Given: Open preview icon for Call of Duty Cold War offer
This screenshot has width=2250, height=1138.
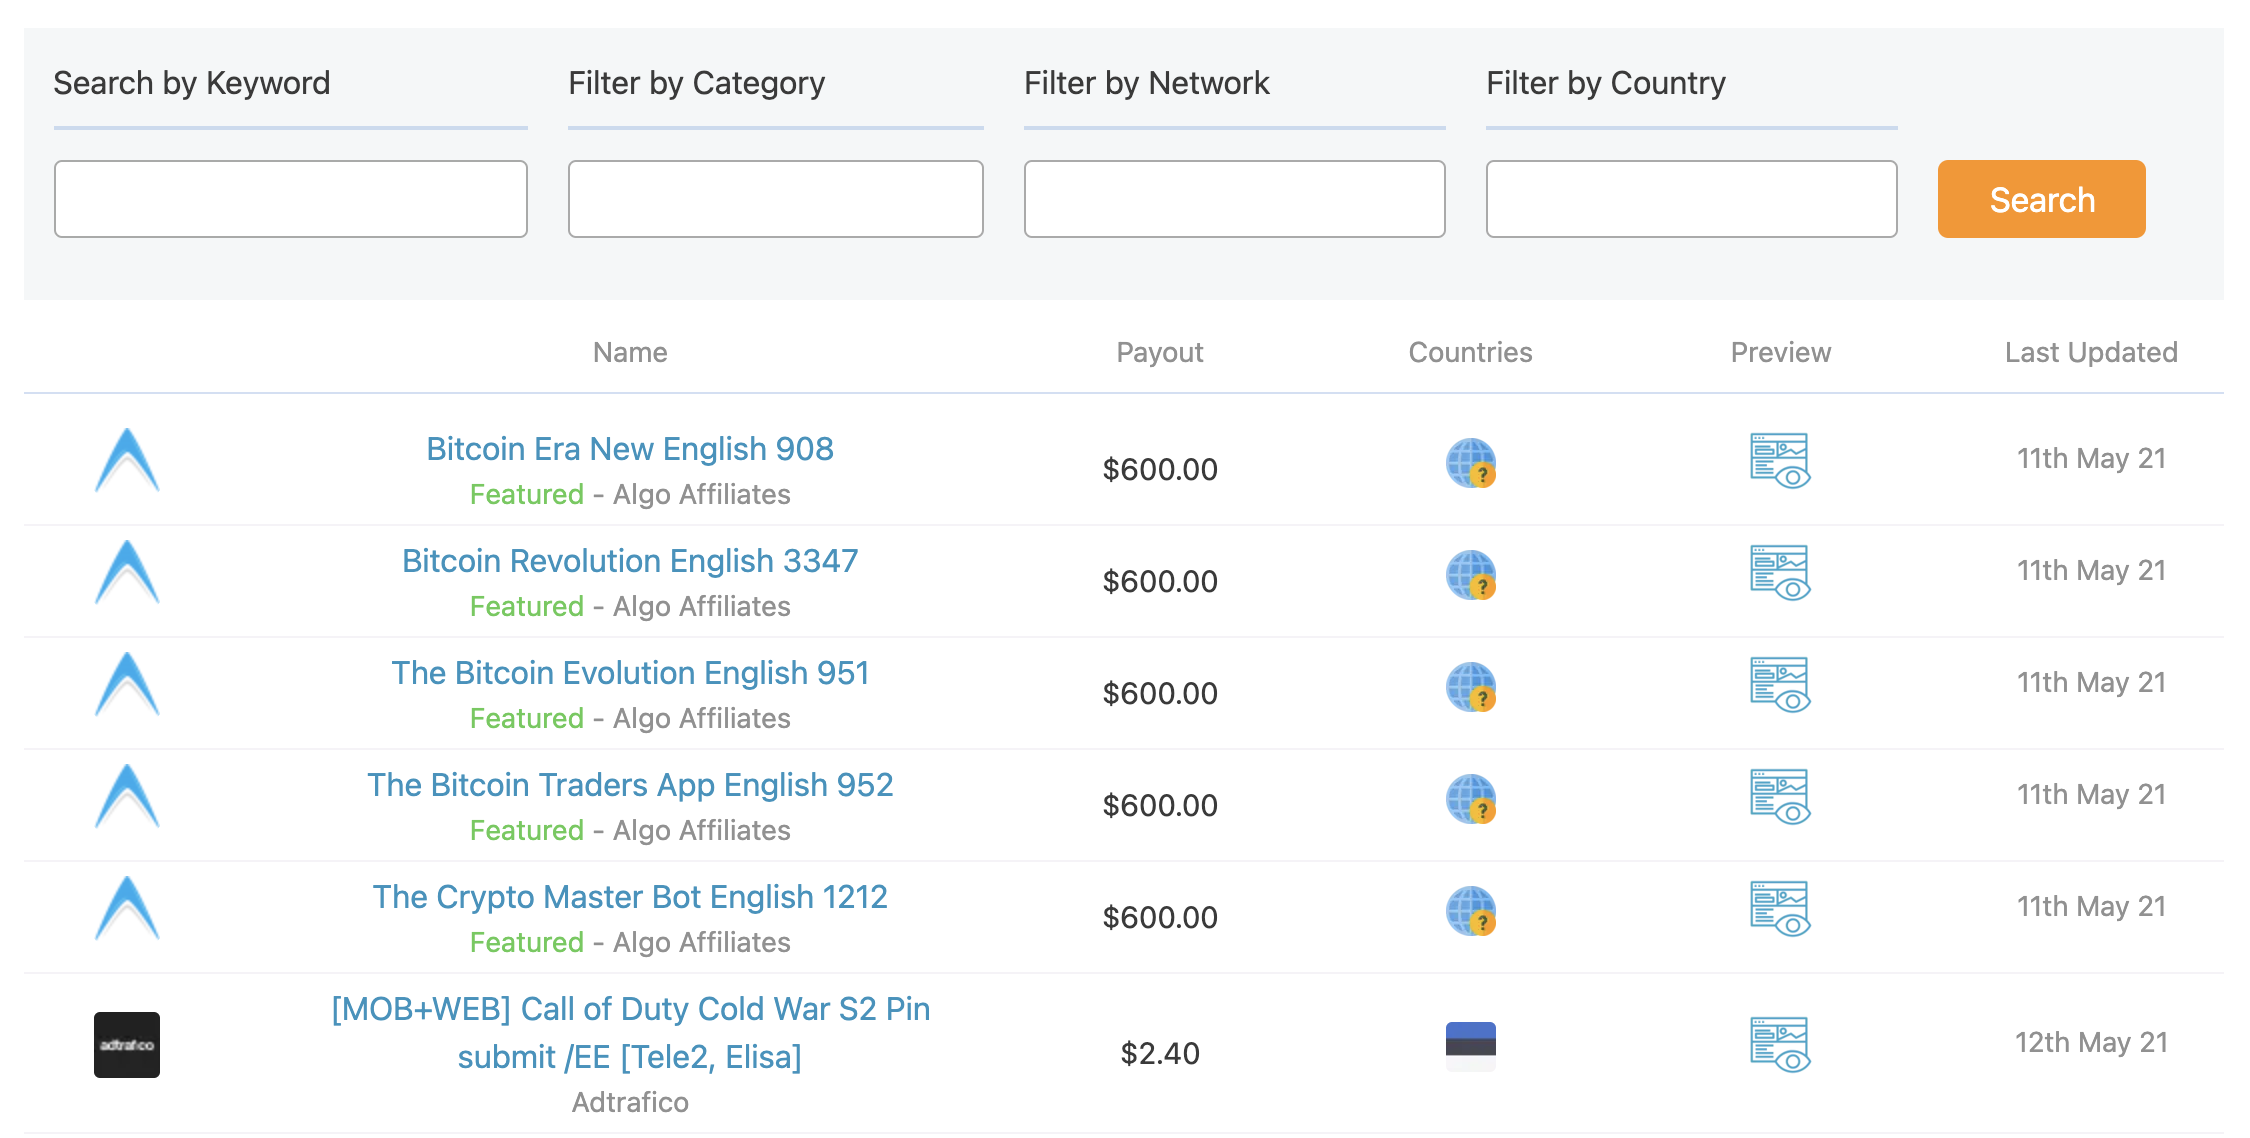Looking at the screenshot, I should [x=1780, y=1045].
